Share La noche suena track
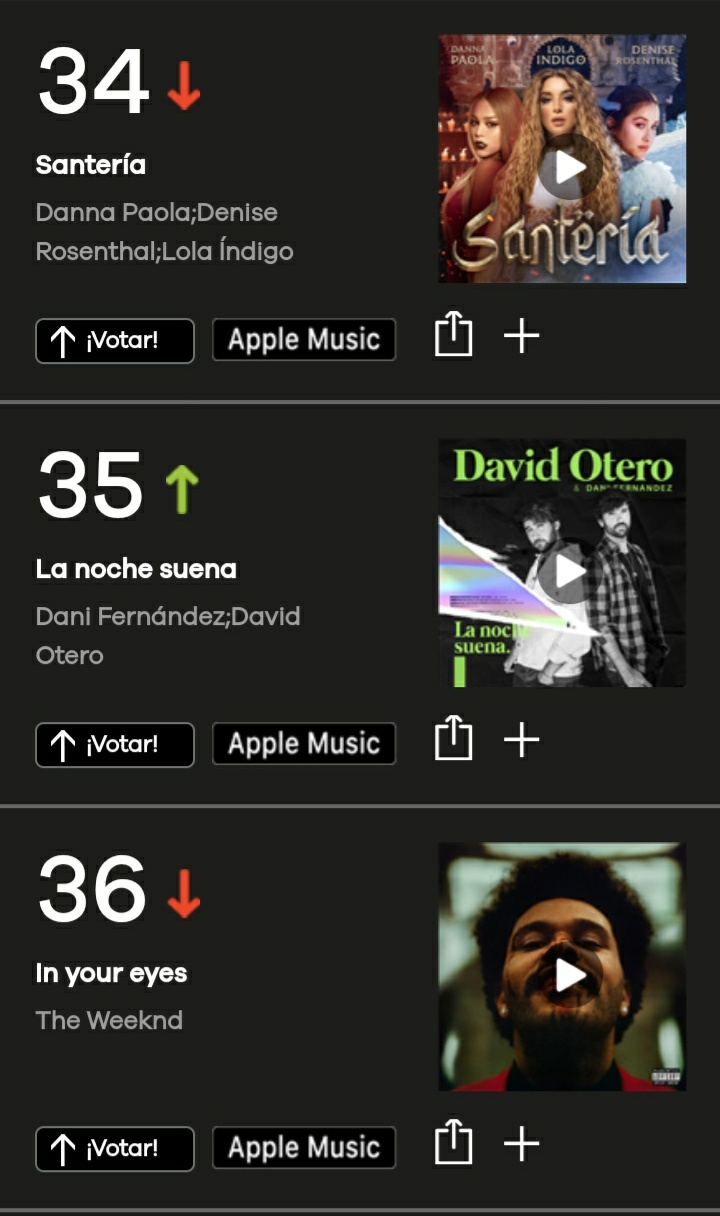 coord(453,739)
